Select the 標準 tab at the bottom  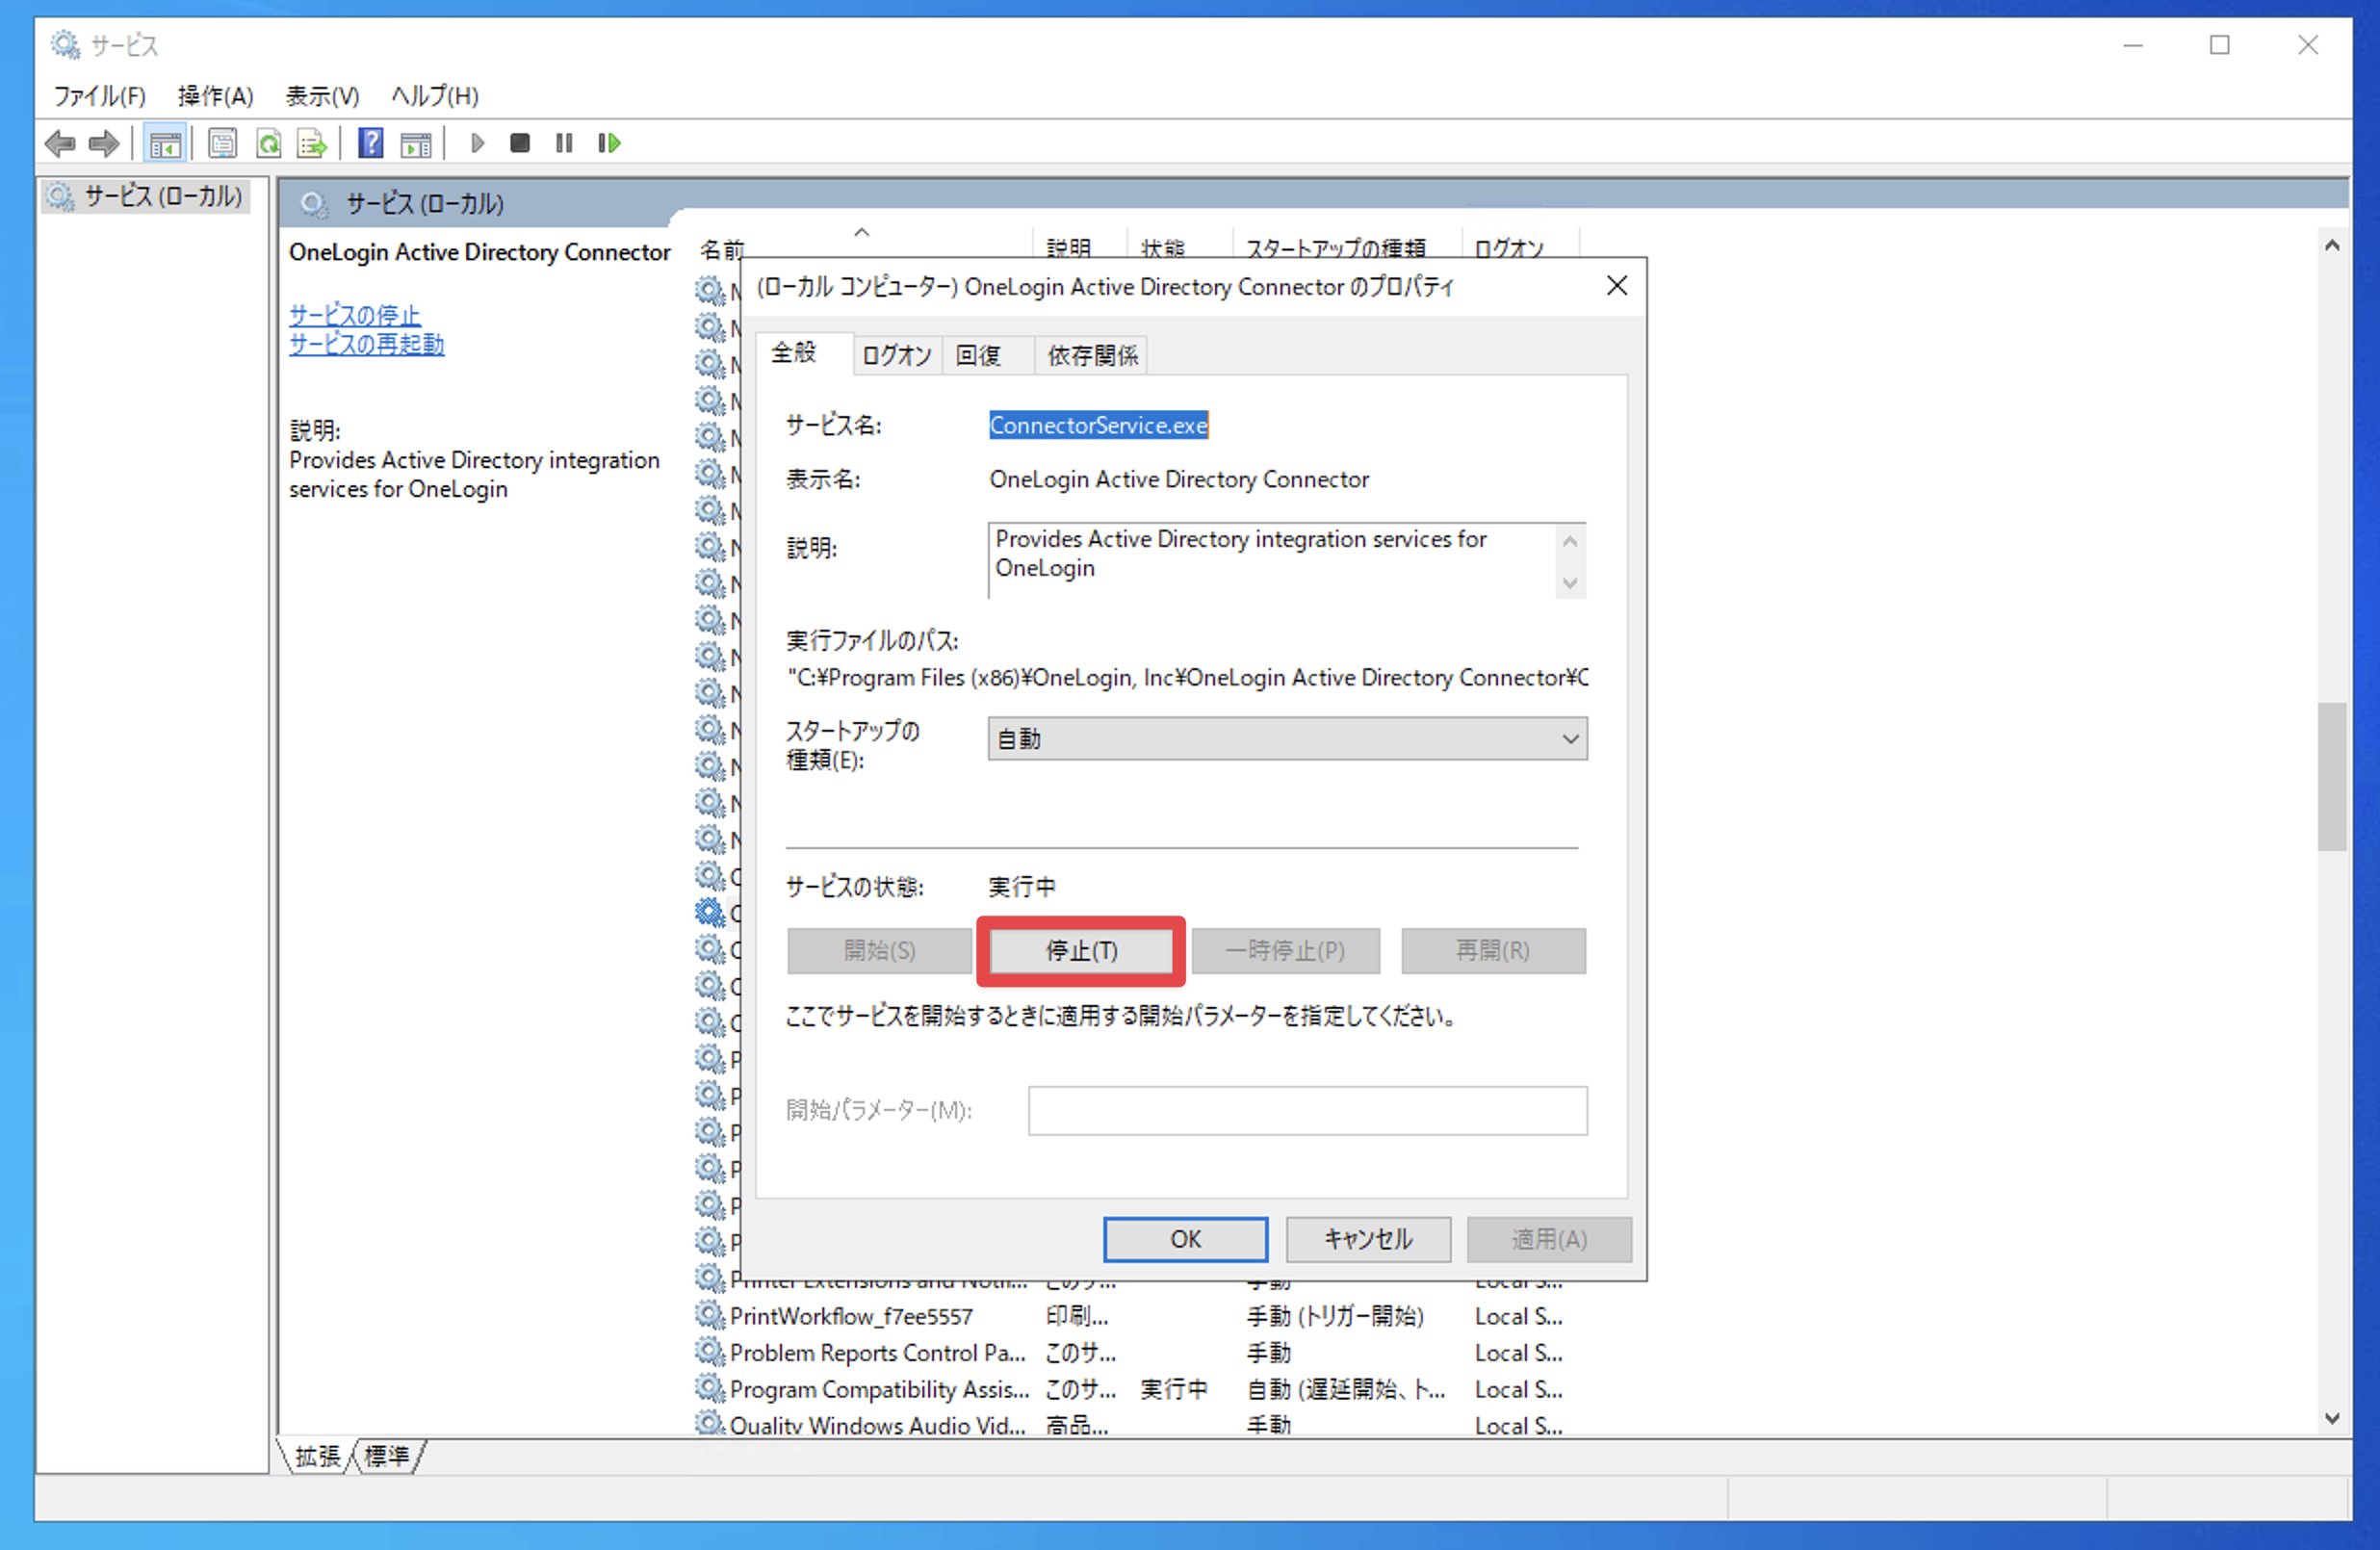(x=387, y=1456)
